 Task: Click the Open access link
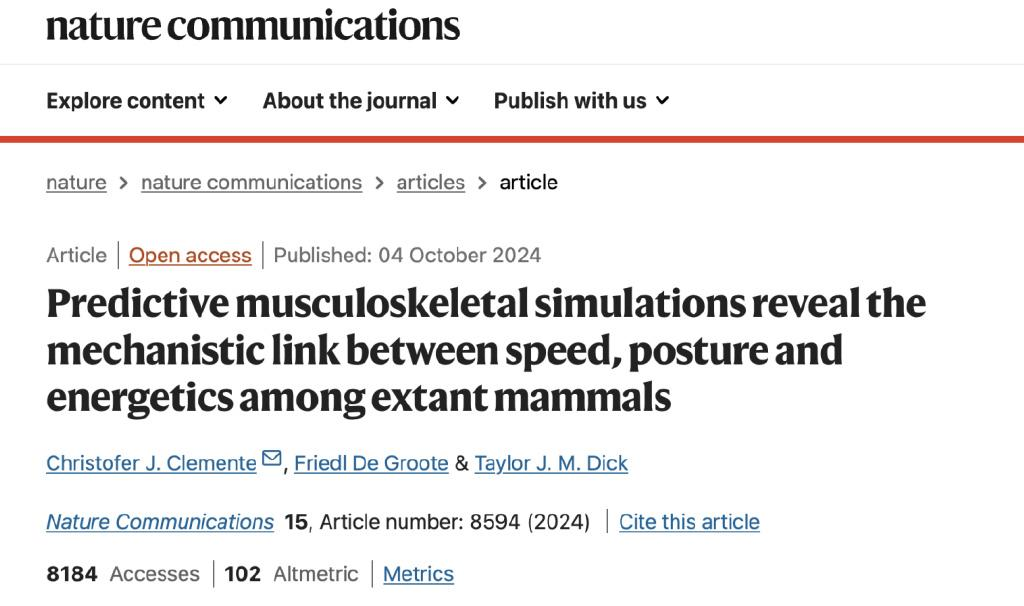(190, 255)
